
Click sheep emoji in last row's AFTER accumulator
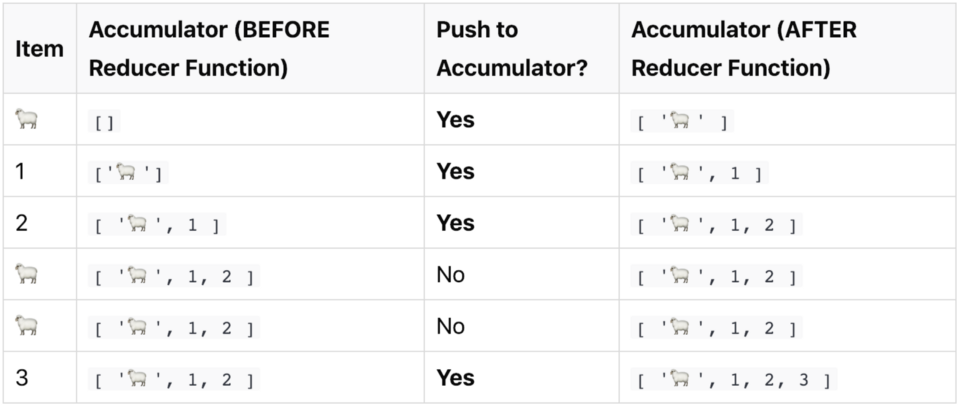680,380
